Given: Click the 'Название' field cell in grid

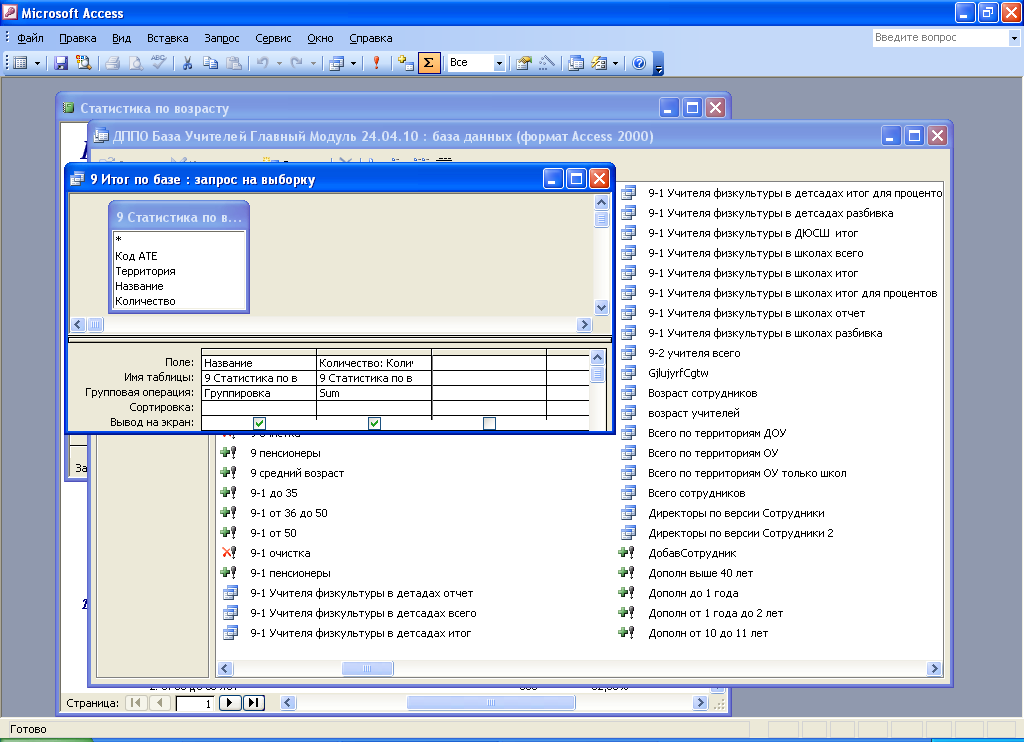Looking at the screenshot, I should coord(259,363).
